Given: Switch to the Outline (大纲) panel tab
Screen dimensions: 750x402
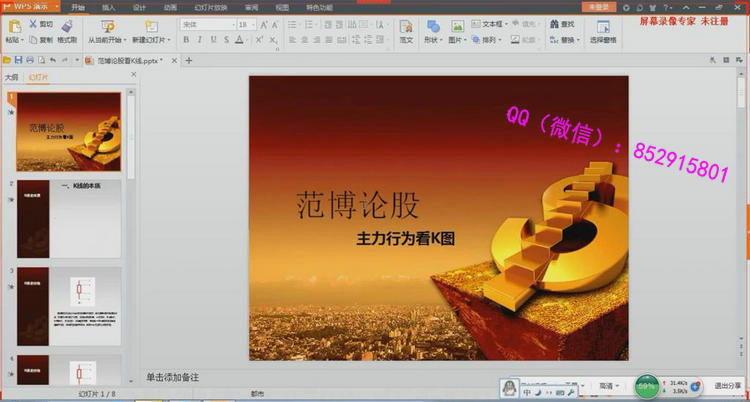Looking at the screenshot, I should (x=11, y=76).
